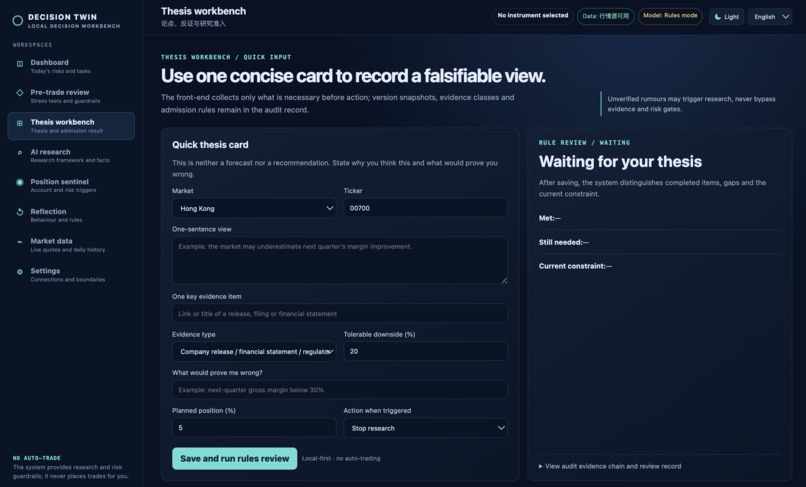Go to Pre-trade review workspace
This screenshot has height=487, width=806.
(x=71, y=96)
